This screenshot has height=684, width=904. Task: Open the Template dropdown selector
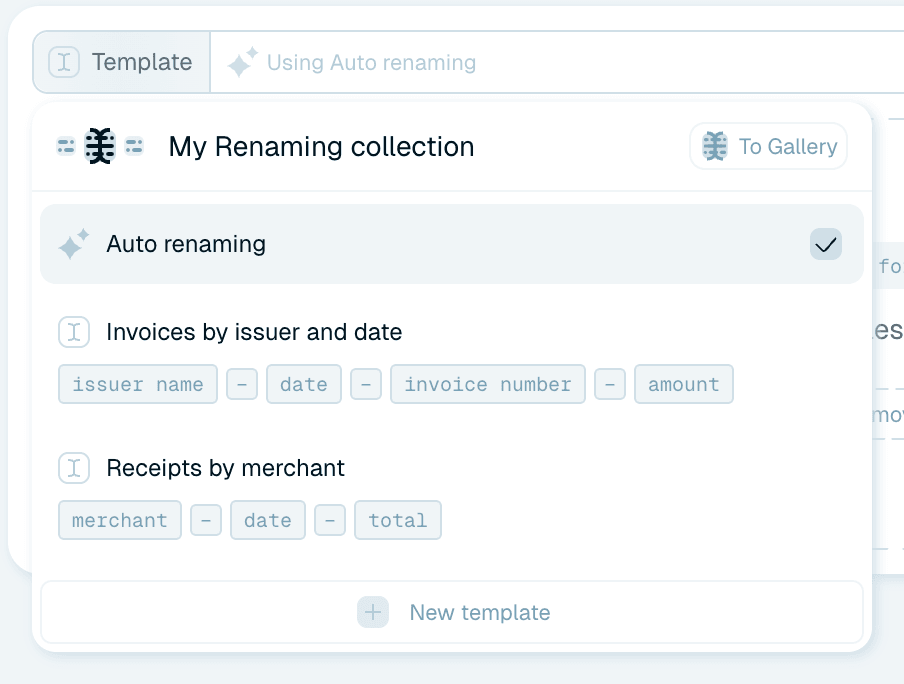122,62
